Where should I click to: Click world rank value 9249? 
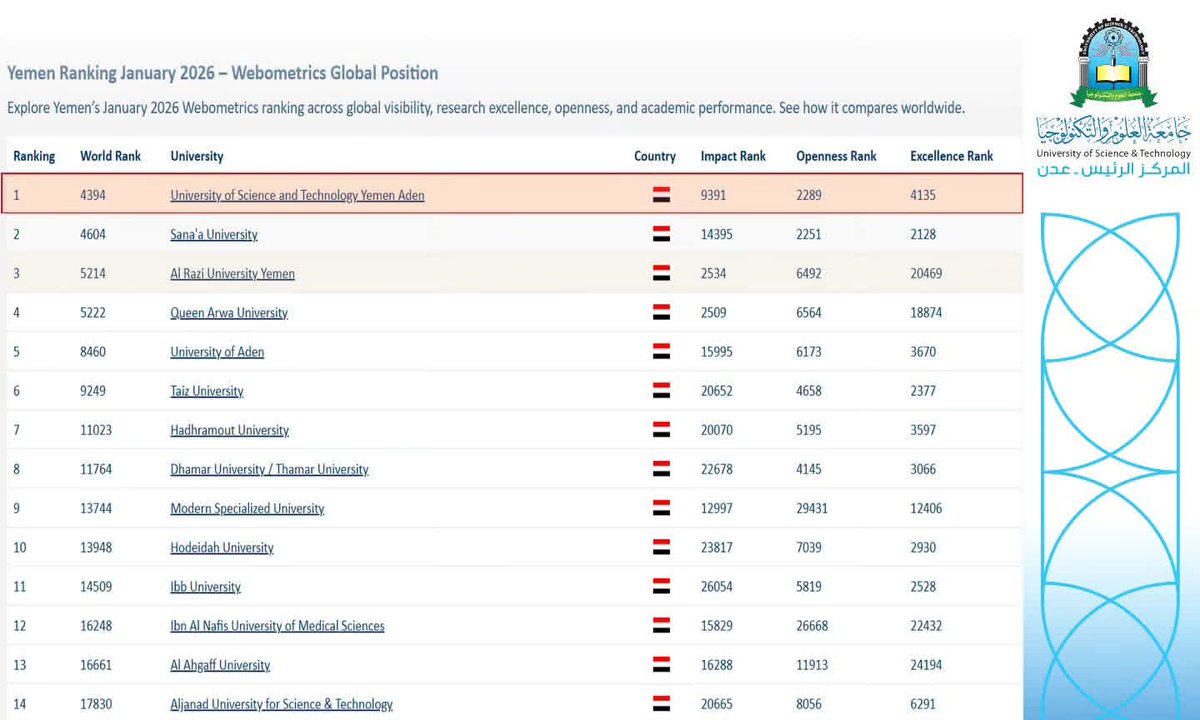[93, 391]
